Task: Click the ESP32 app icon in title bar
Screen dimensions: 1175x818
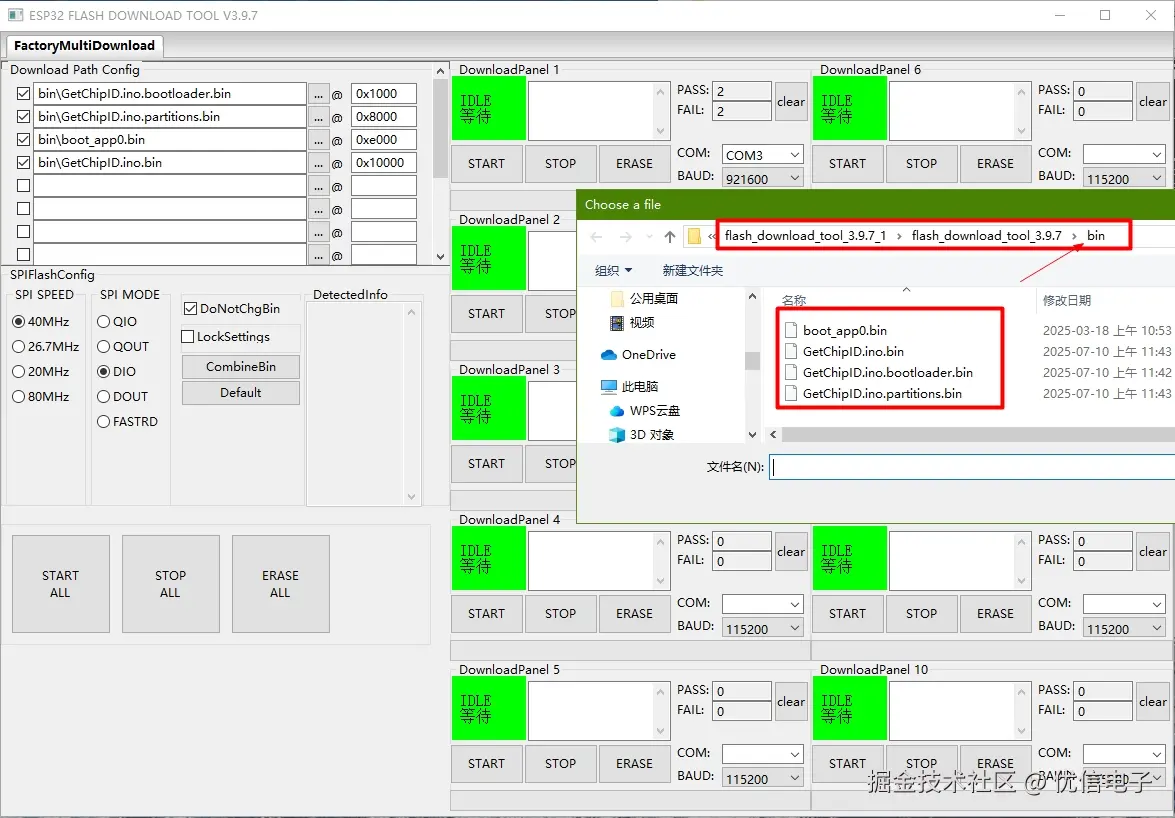Action: click(15, 15)
